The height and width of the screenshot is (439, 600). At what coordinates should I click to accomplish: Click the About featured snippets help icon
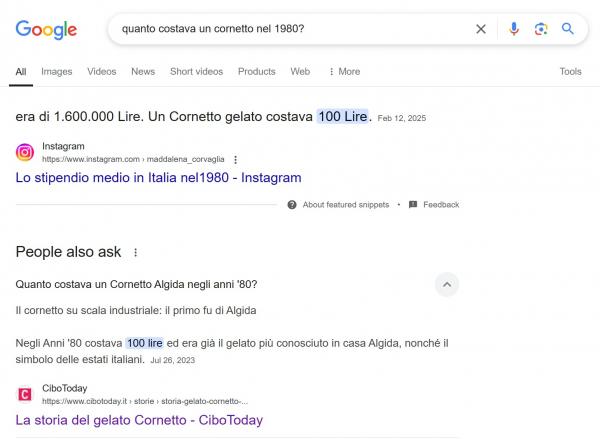pyautogui.click(x=291, y=204)
